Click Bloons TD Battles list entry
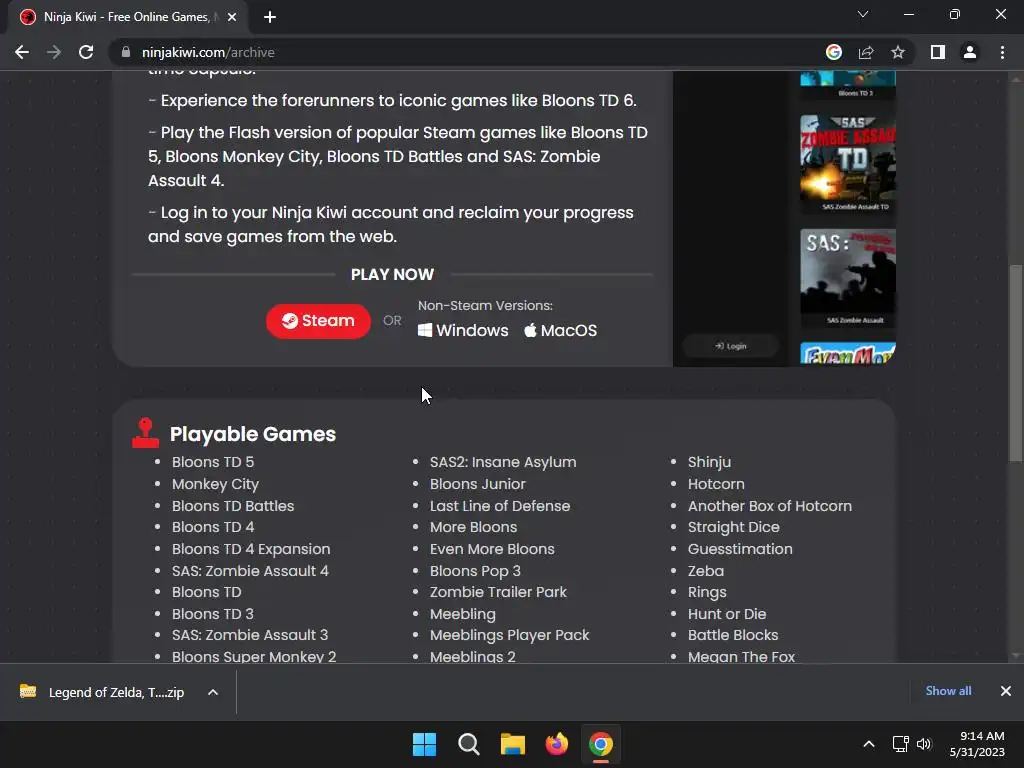Viewport: 1024px width, 768px height. click(233, 505)
